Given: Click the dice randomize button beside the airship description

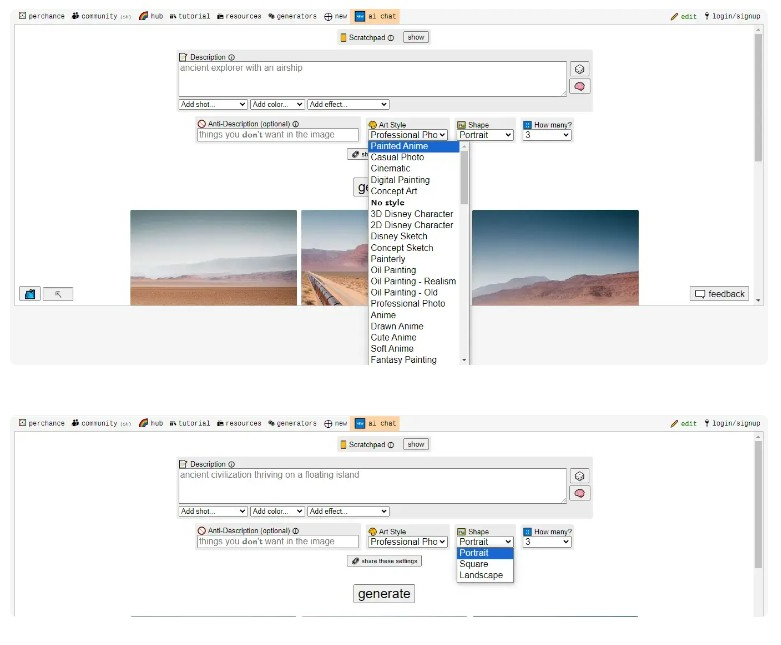Looking at the screenshot, I should click(579, 69).
